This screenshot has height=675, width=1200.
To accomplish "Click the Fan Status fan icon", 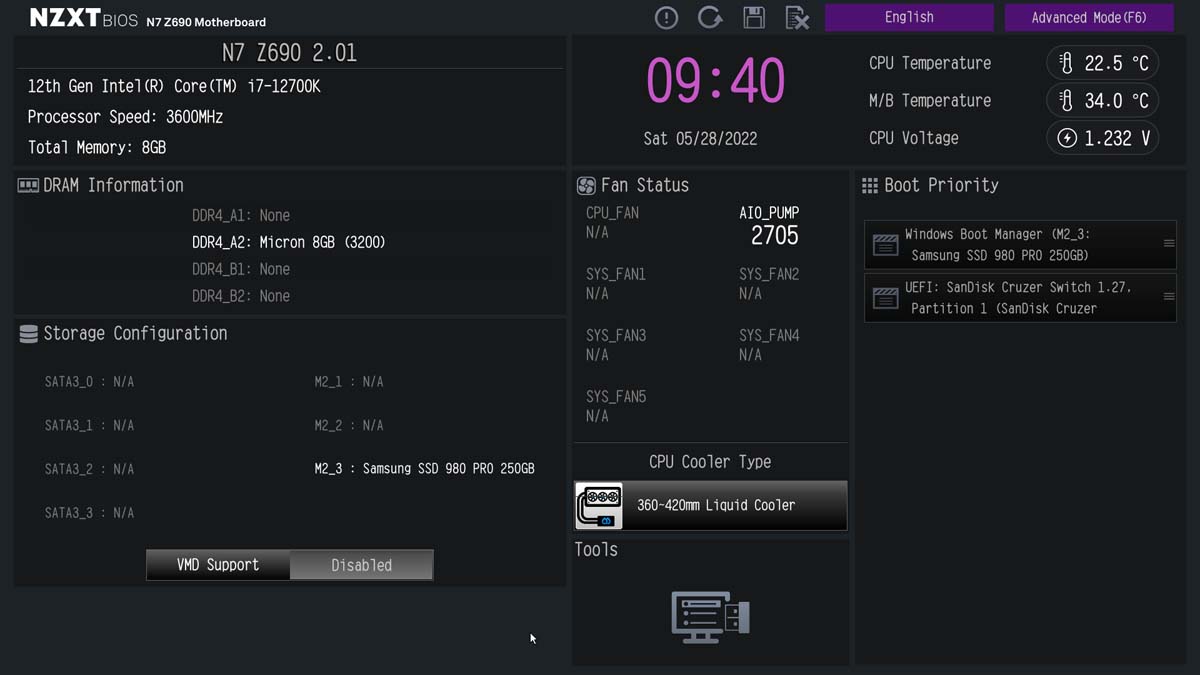I will (x=586, y=185).
